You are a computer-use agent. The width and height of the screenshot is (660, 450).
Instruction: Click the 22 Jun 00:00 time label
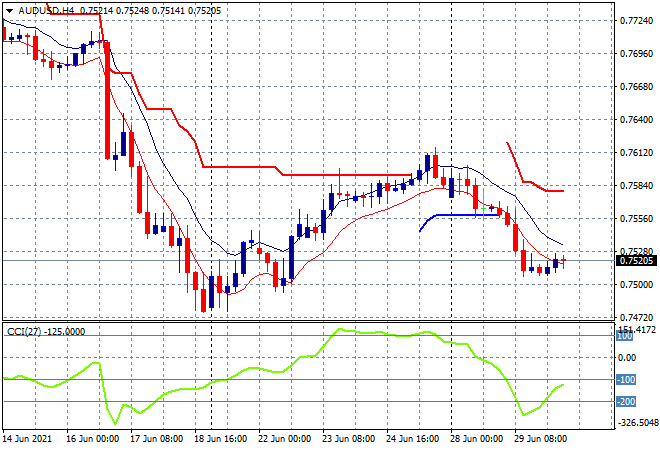pos(285,439)
